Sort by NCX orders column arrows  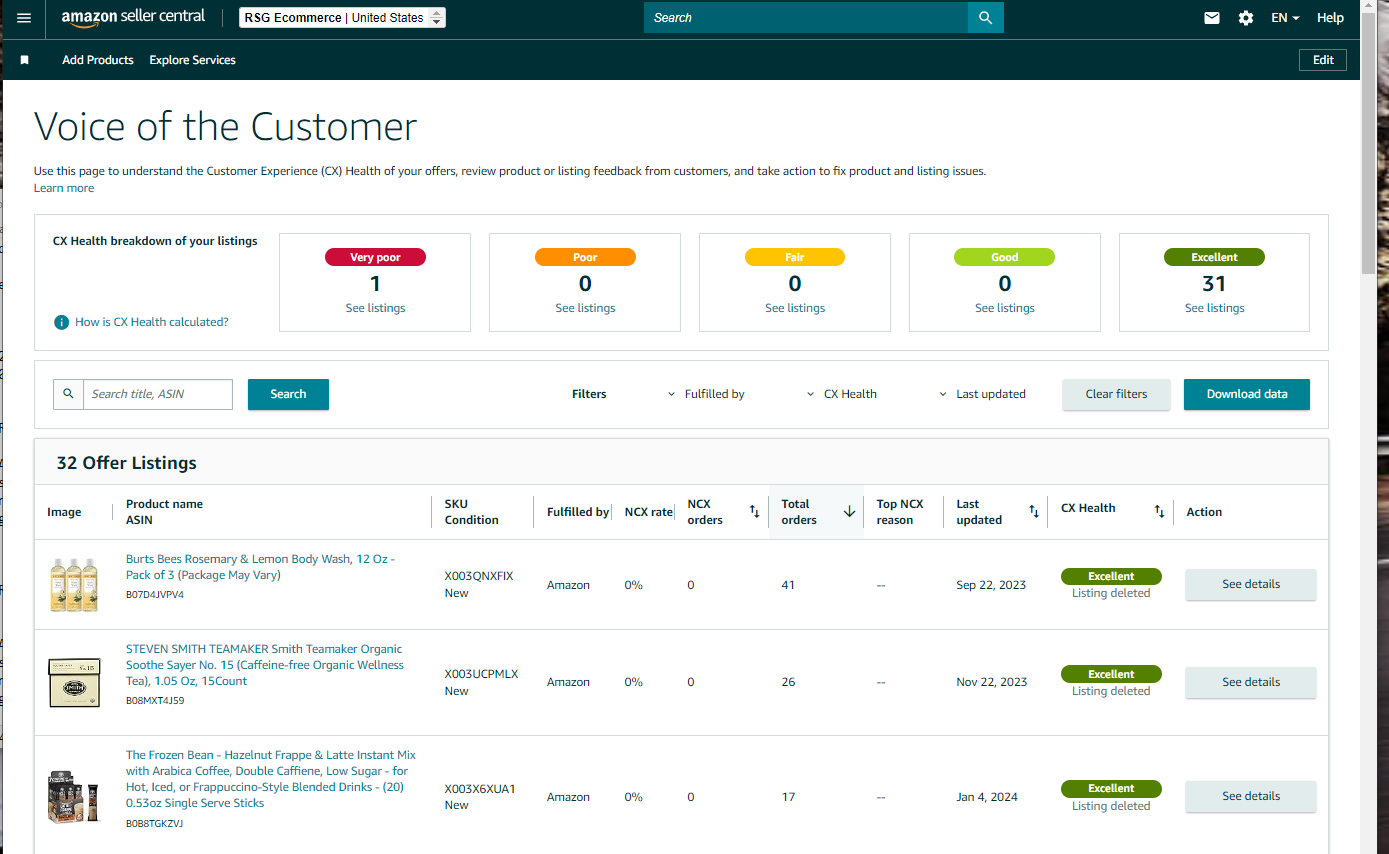(x=755, y=512)
